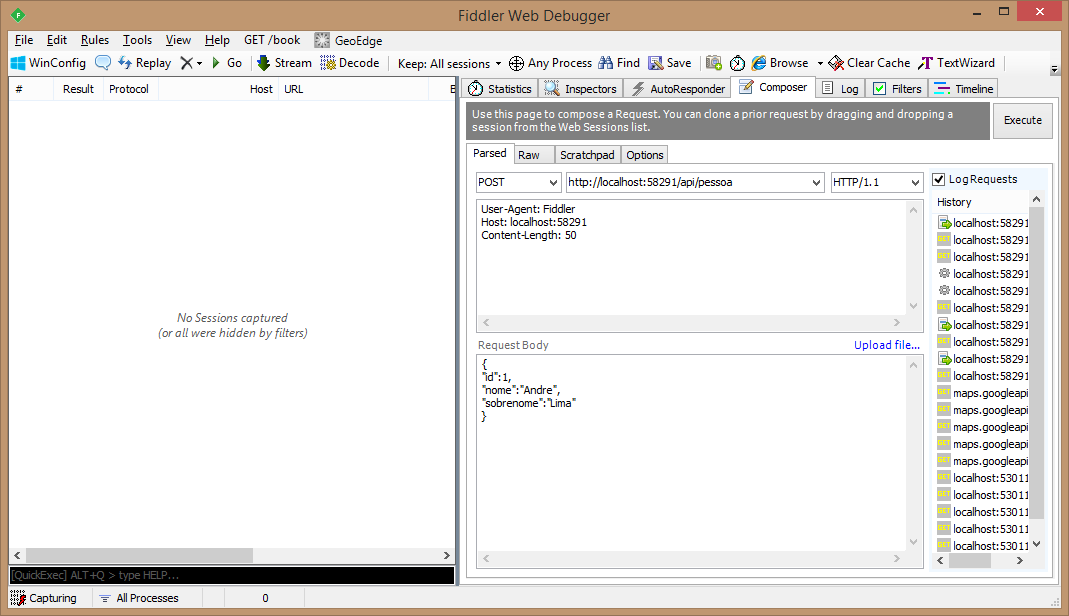Click the Upload file... link

[886, 345]
